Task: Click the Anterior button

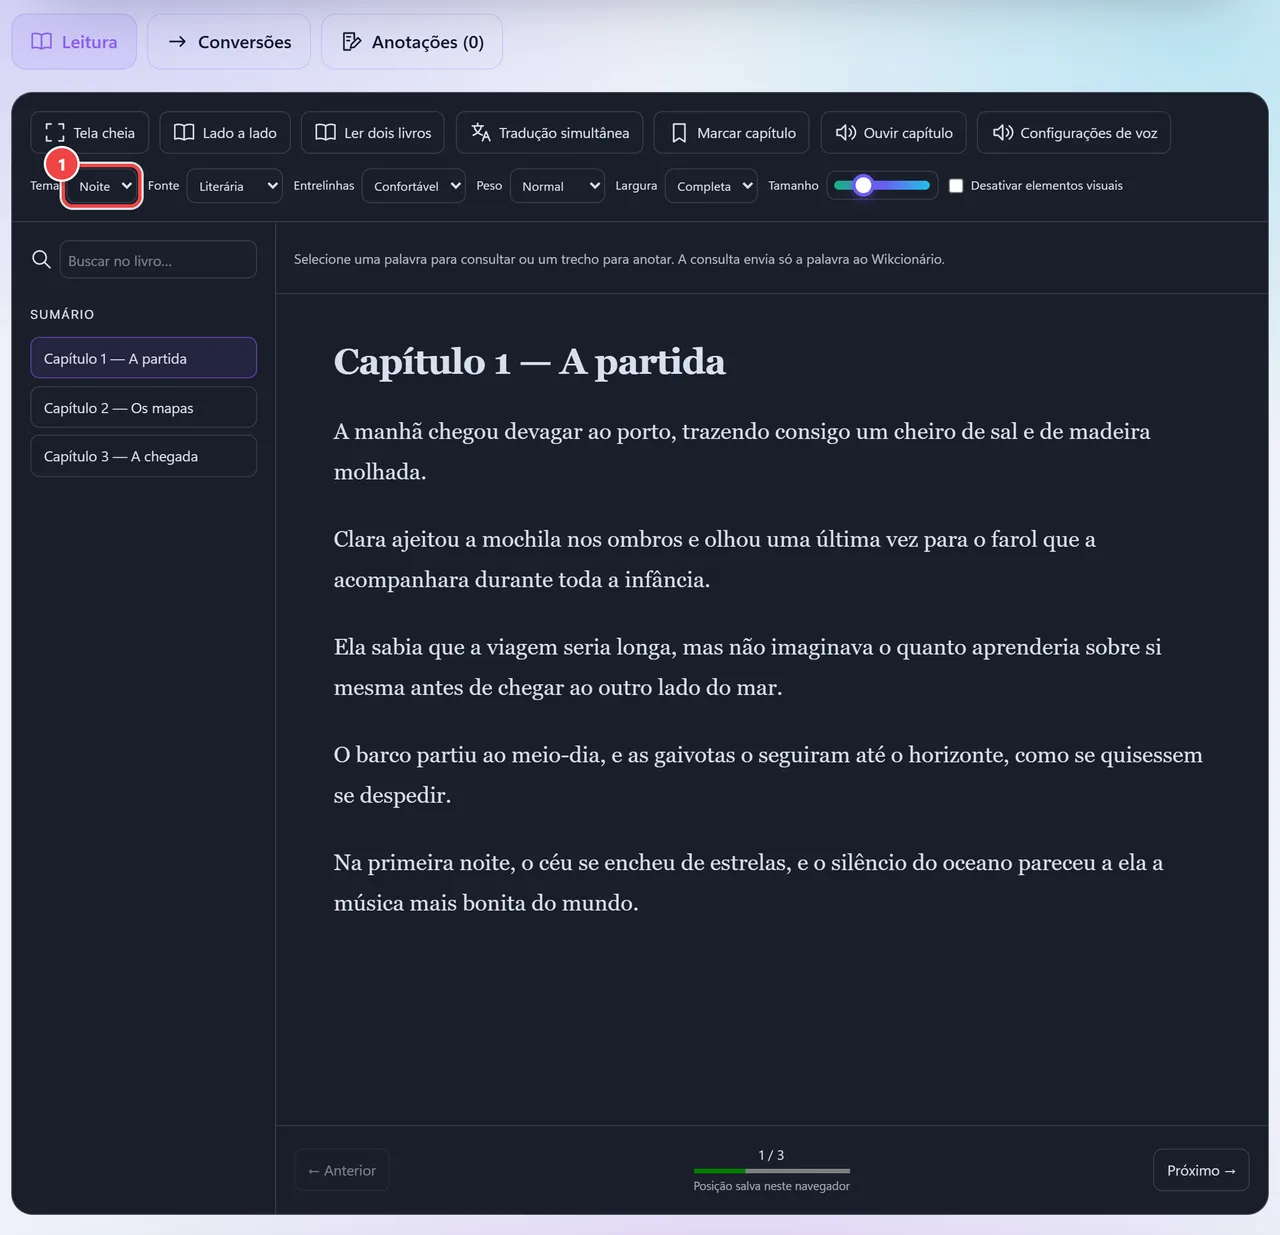Action: point(342,1170)
